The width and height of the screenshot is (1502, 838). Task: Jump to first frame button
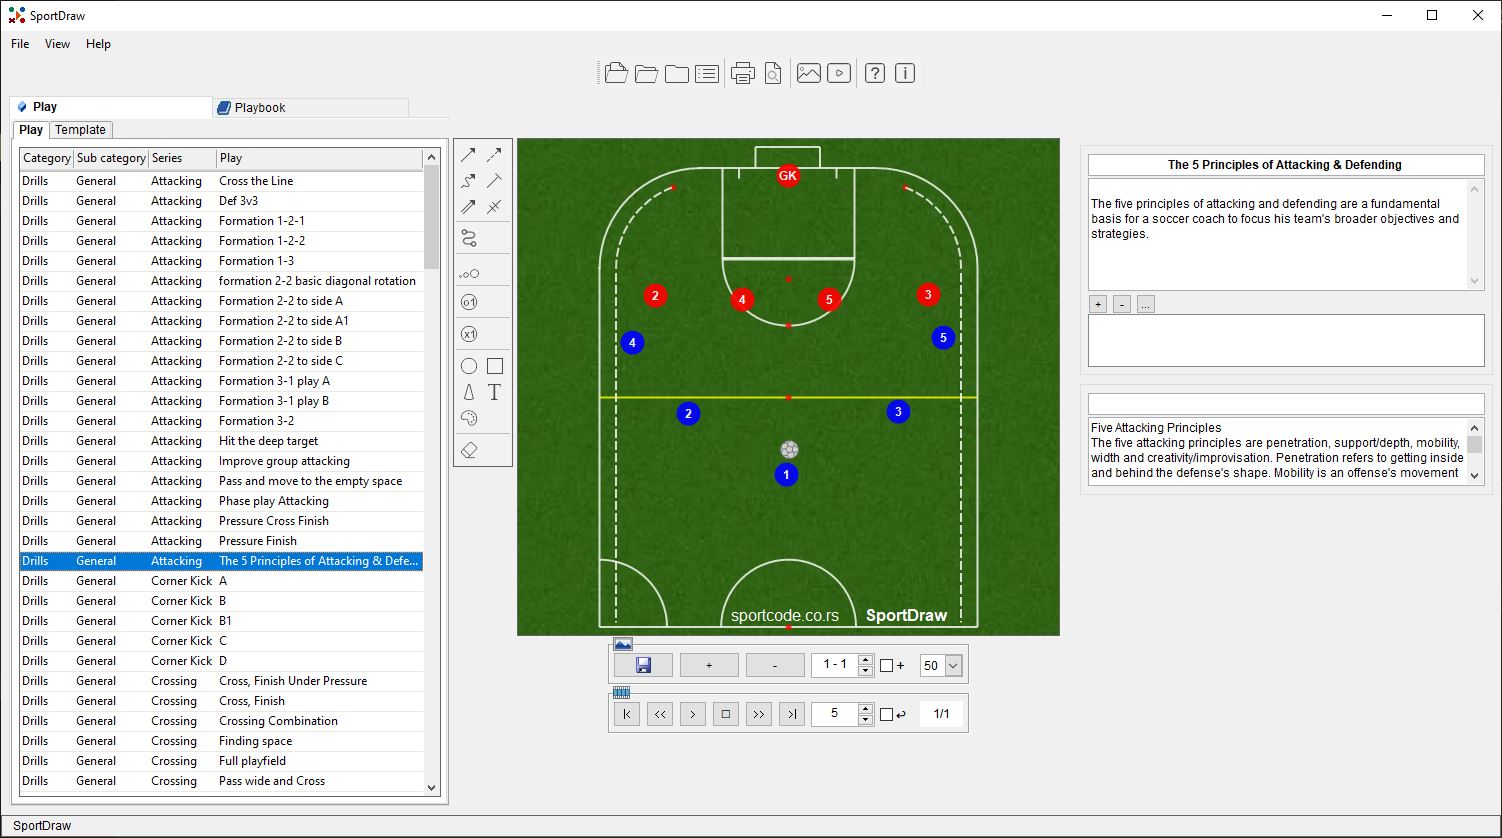pos(627,714)
